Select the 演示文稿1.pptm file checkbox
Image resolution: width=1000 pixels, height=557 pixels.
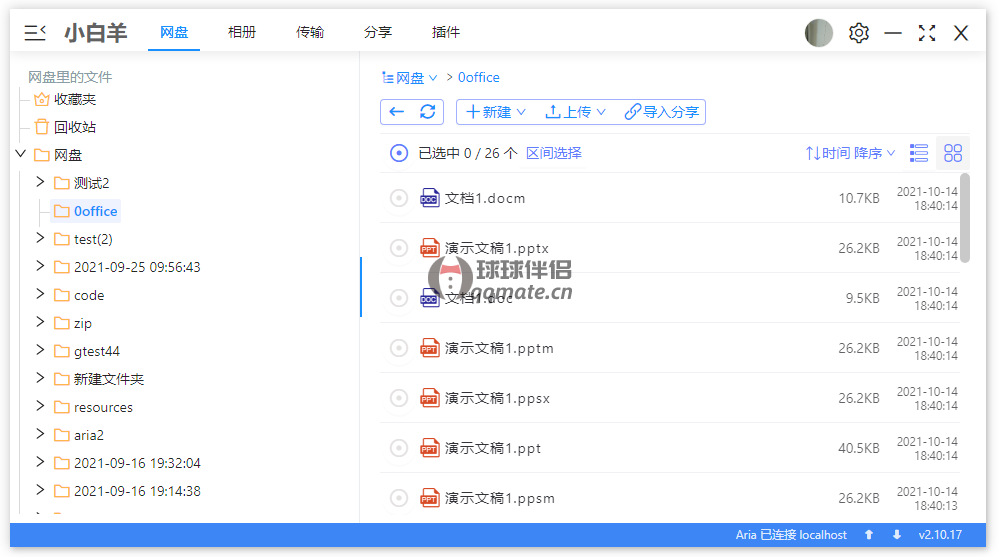[399, 348]
